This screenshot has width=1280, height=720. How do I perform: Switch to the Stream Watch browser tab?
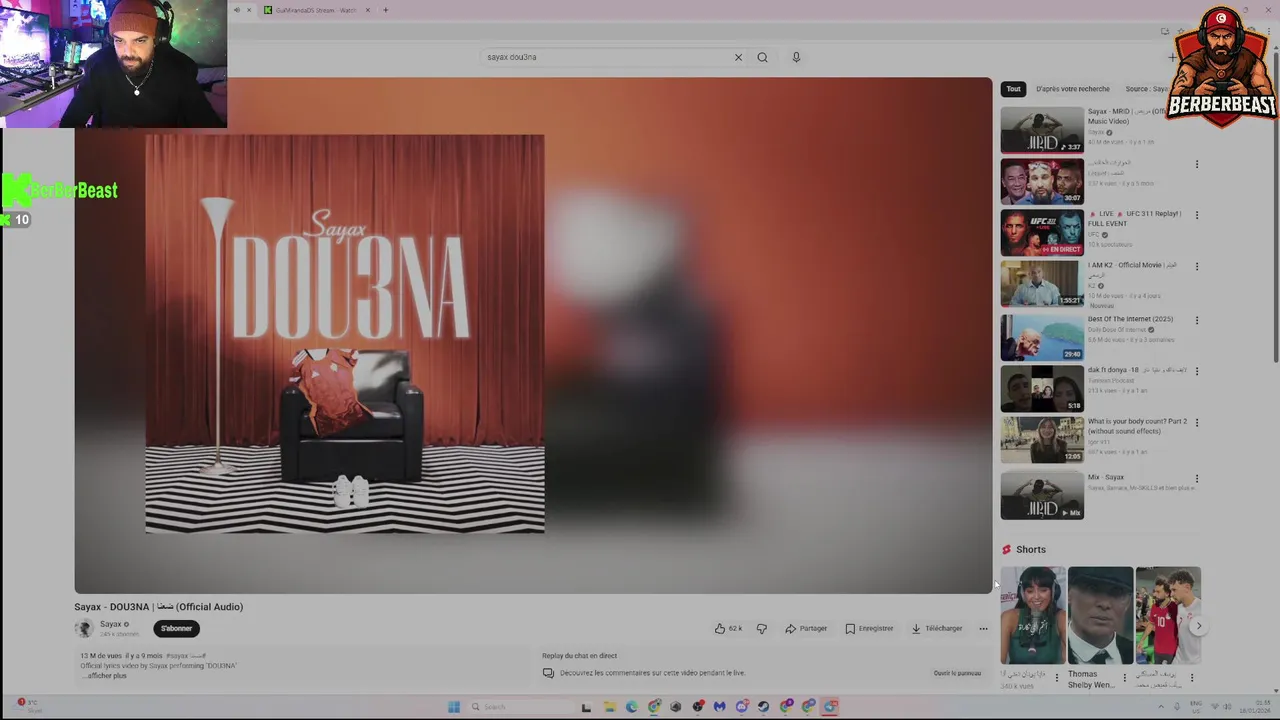tap(316, 10)
